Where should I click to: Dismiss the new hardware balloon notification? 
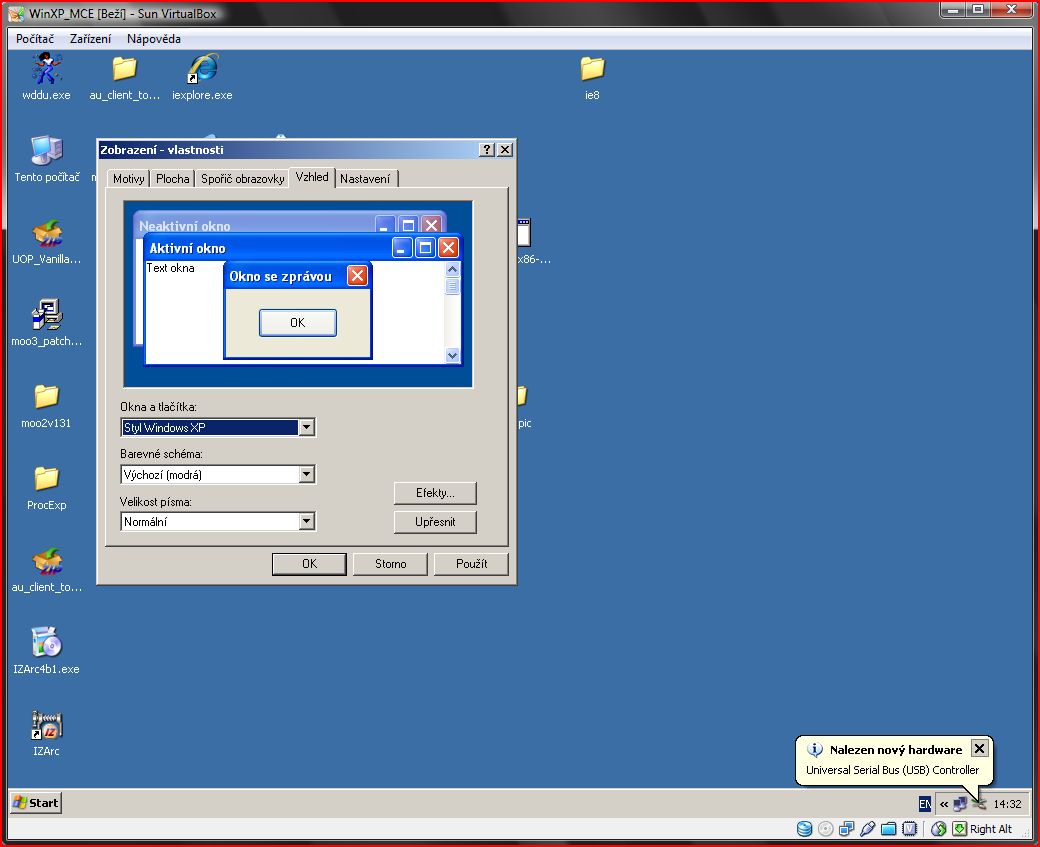[x=979, y=749]
